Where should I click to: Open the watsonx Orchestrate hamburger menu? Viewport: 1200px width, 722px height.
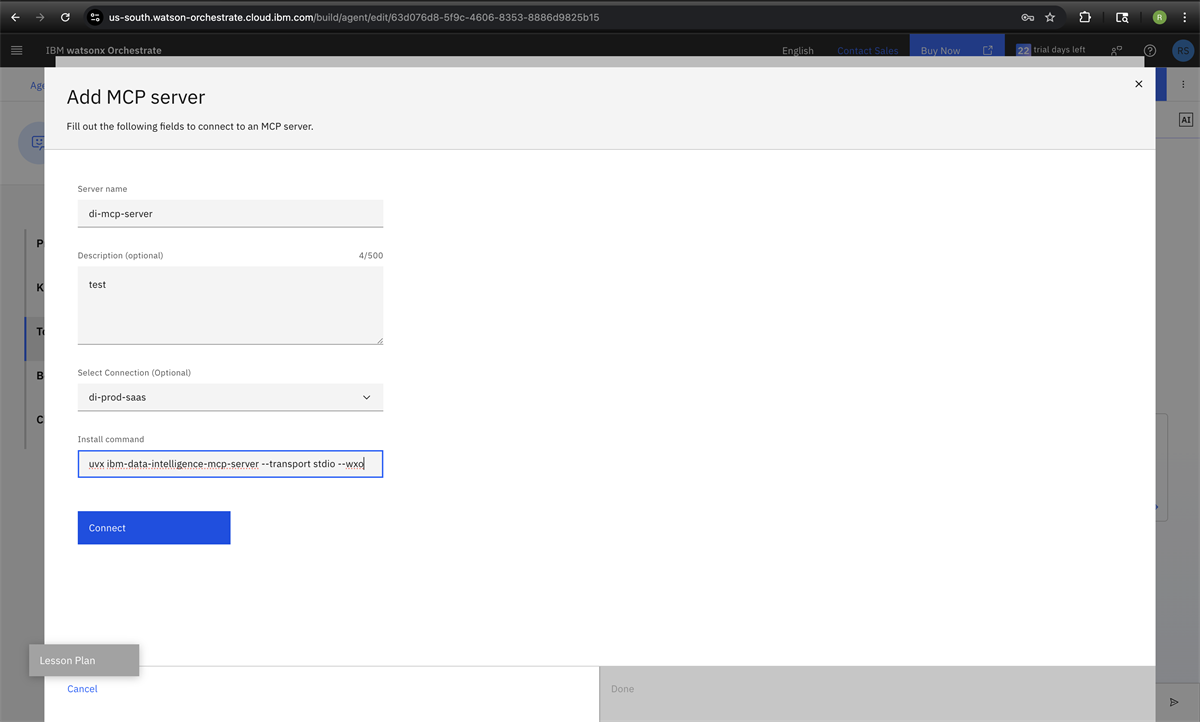[16, 50]
